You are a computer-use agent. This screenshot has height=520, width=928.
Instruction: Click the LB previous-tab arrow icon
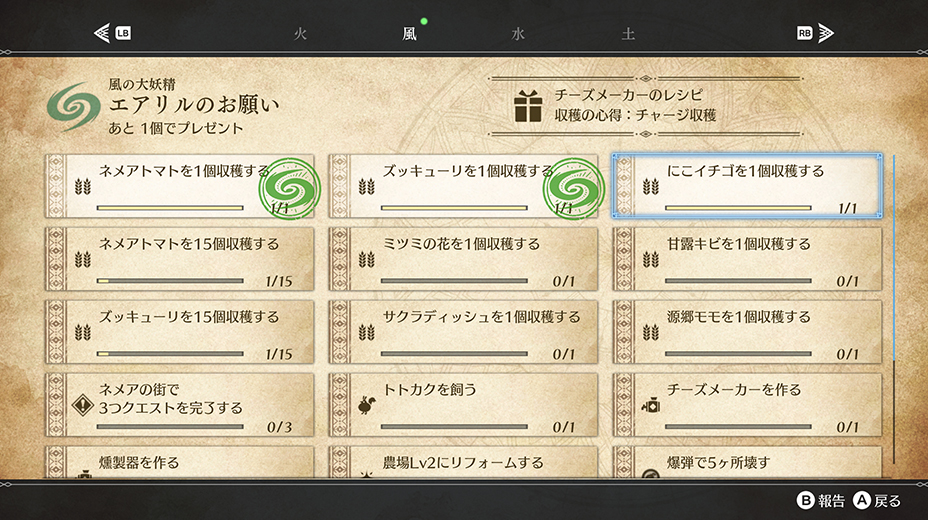pos(112,33)
